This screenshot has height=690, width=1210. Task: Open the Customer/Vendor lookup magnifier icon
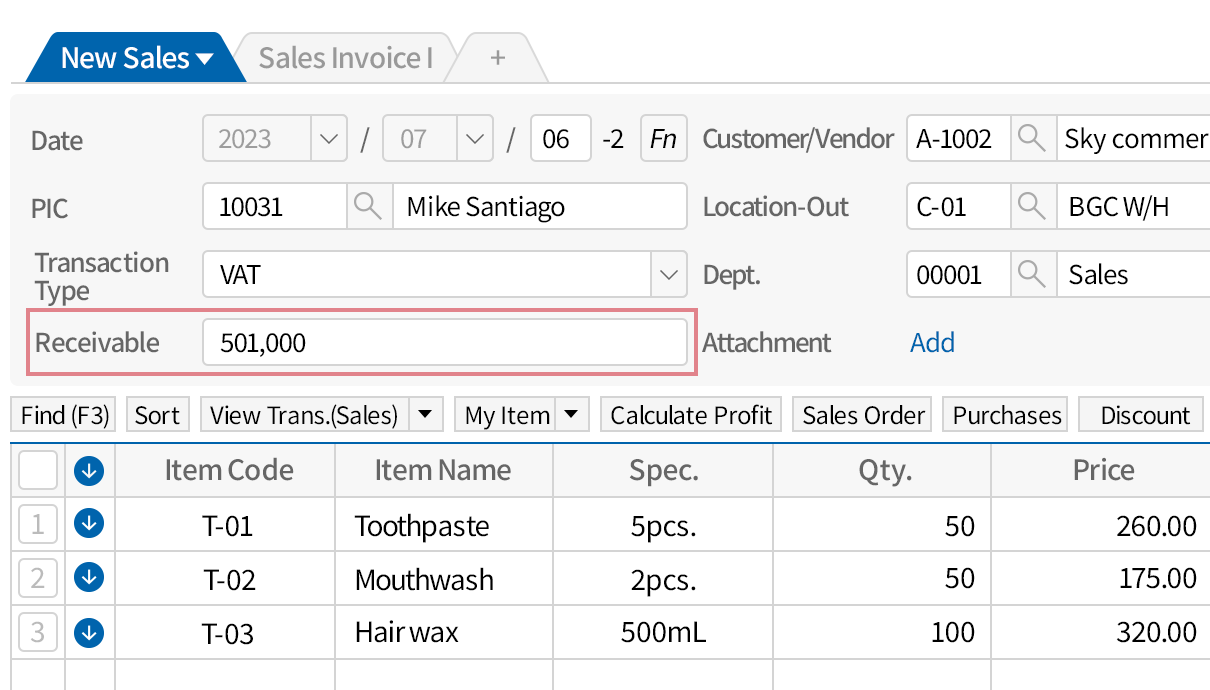[1032, 139]
